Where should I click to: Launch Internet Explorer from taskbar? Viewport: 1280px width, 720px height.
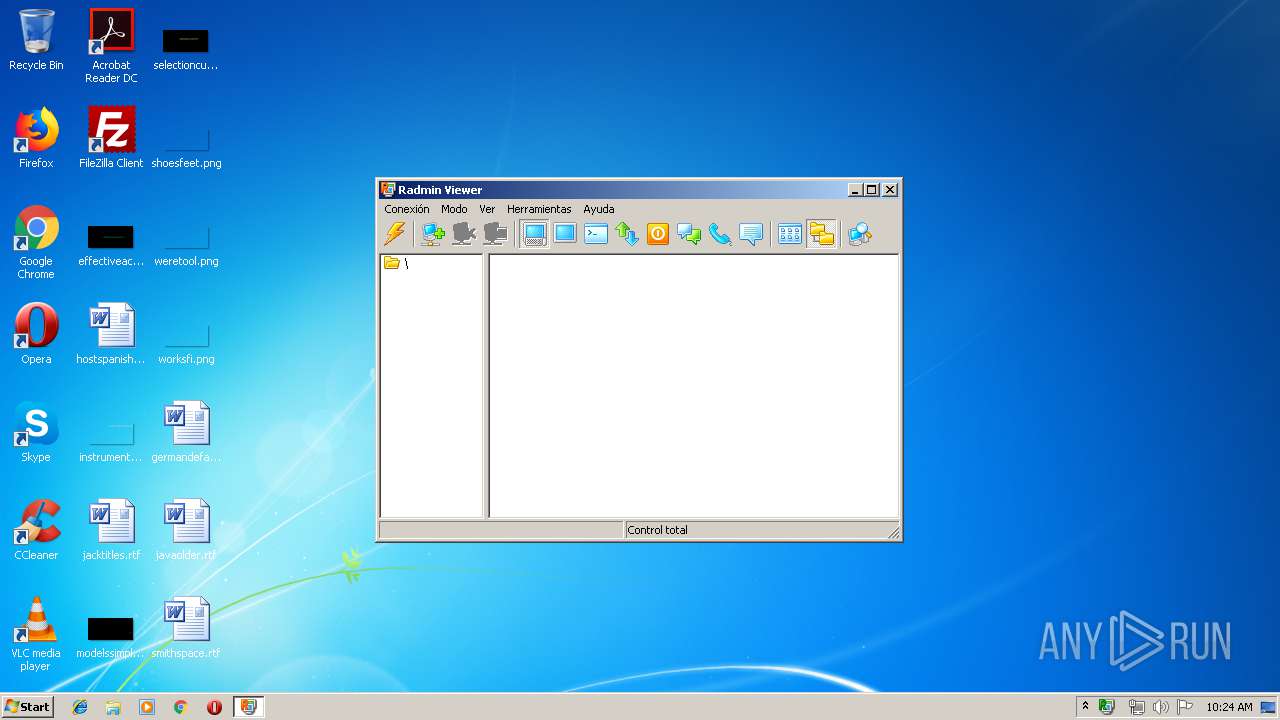point(80,707)
